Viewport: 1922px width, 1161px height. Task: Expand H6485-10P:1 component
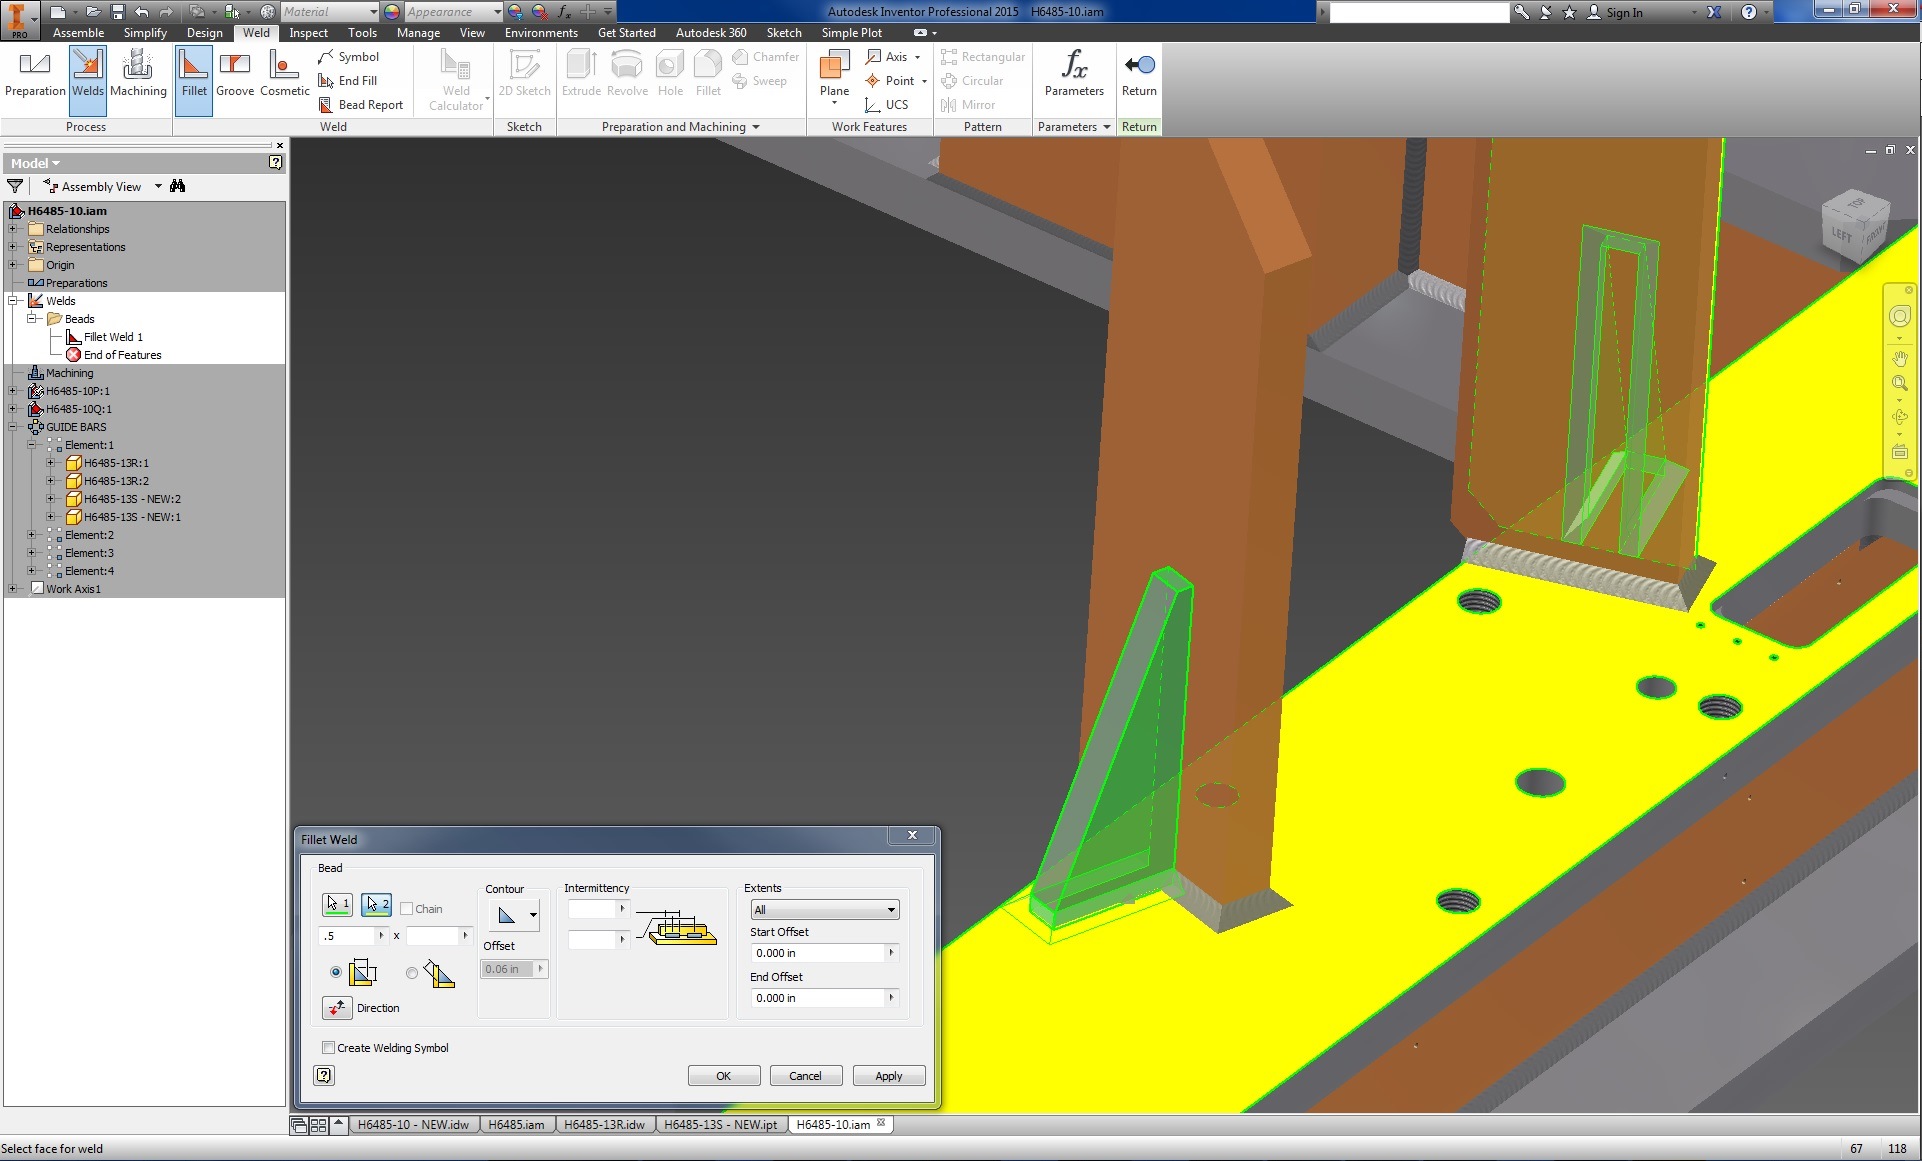[13, 391]
